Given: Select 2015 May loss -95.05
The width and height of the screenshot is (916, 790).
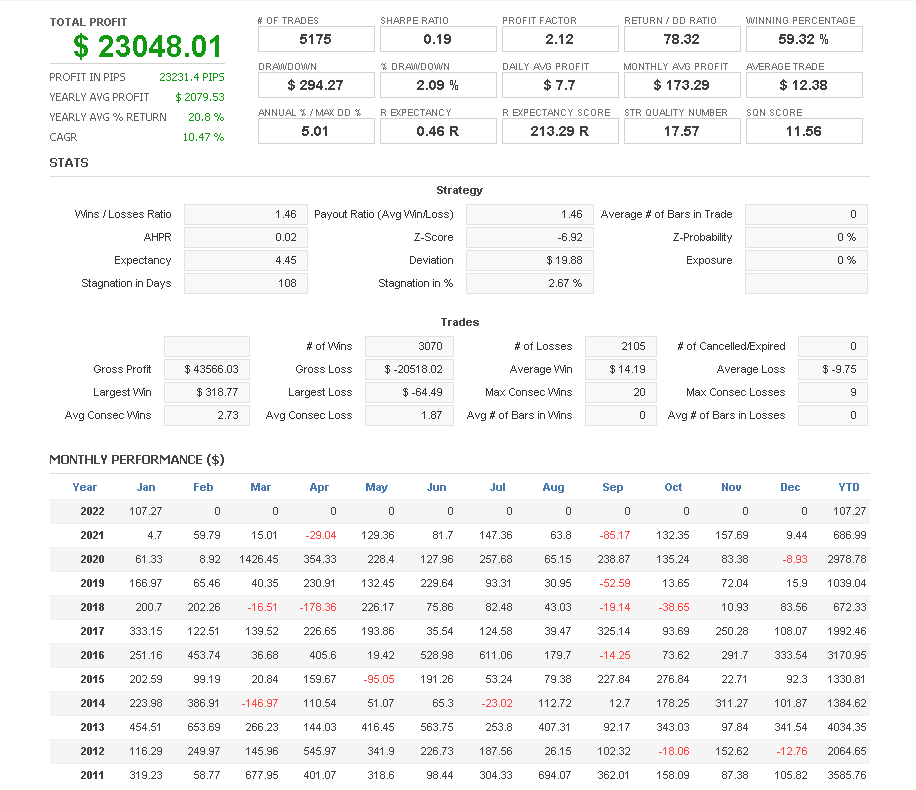Looking at the screenshot, I should pos(379,680).
